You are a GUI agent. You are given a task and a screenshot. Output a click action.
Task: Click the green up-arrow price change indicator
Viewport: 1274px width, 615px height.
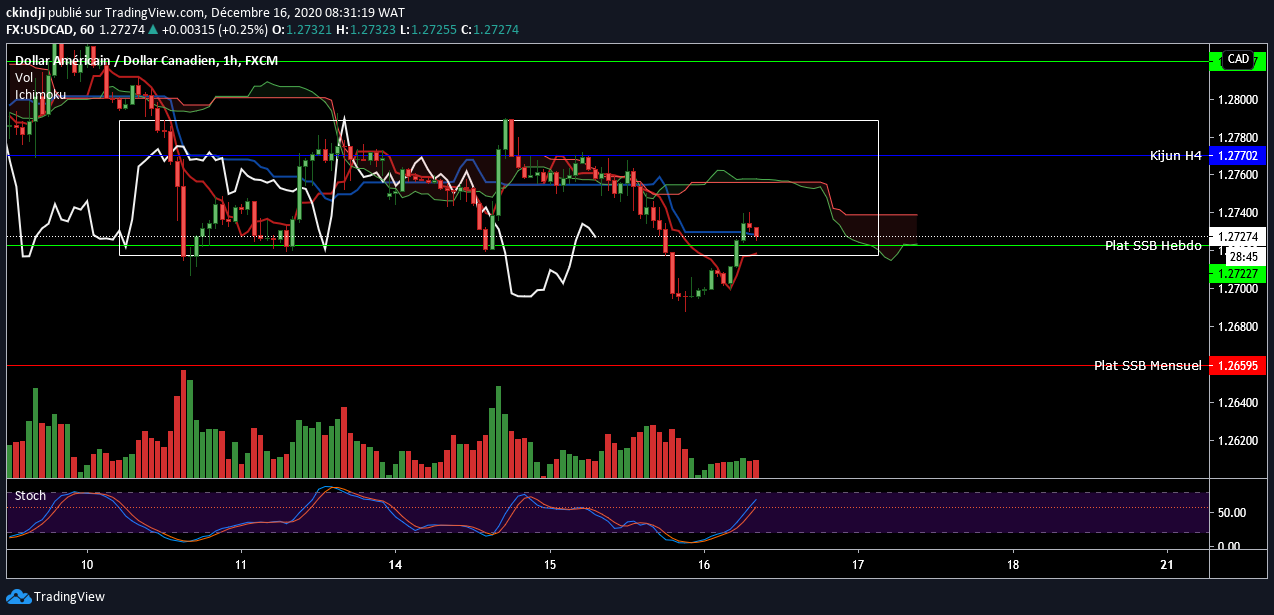tap(152, 31)
